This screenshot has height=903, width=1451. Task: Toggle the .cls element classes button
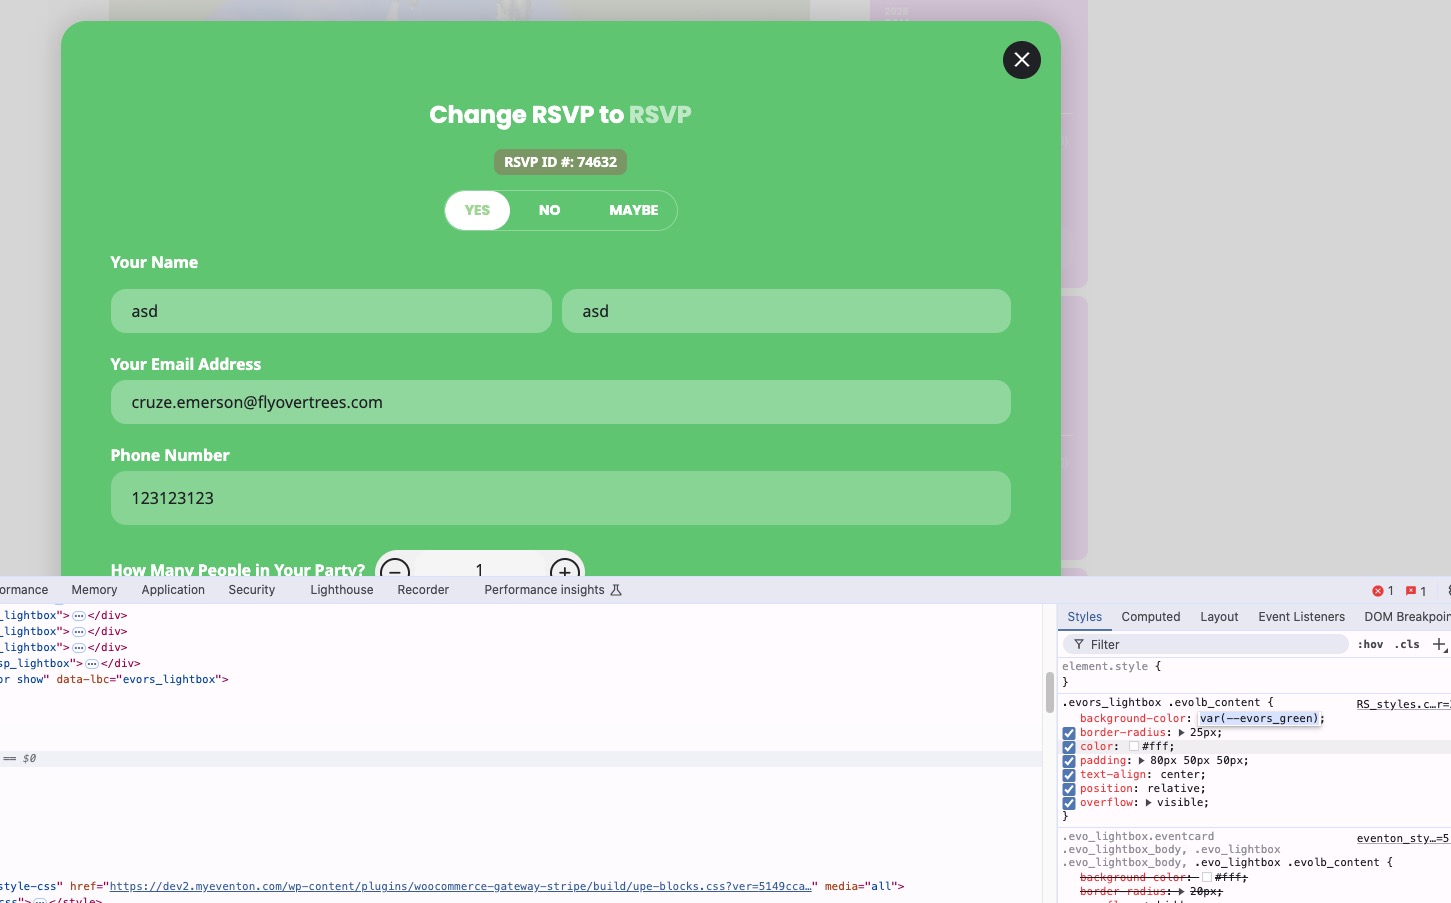pos(1408,645)
